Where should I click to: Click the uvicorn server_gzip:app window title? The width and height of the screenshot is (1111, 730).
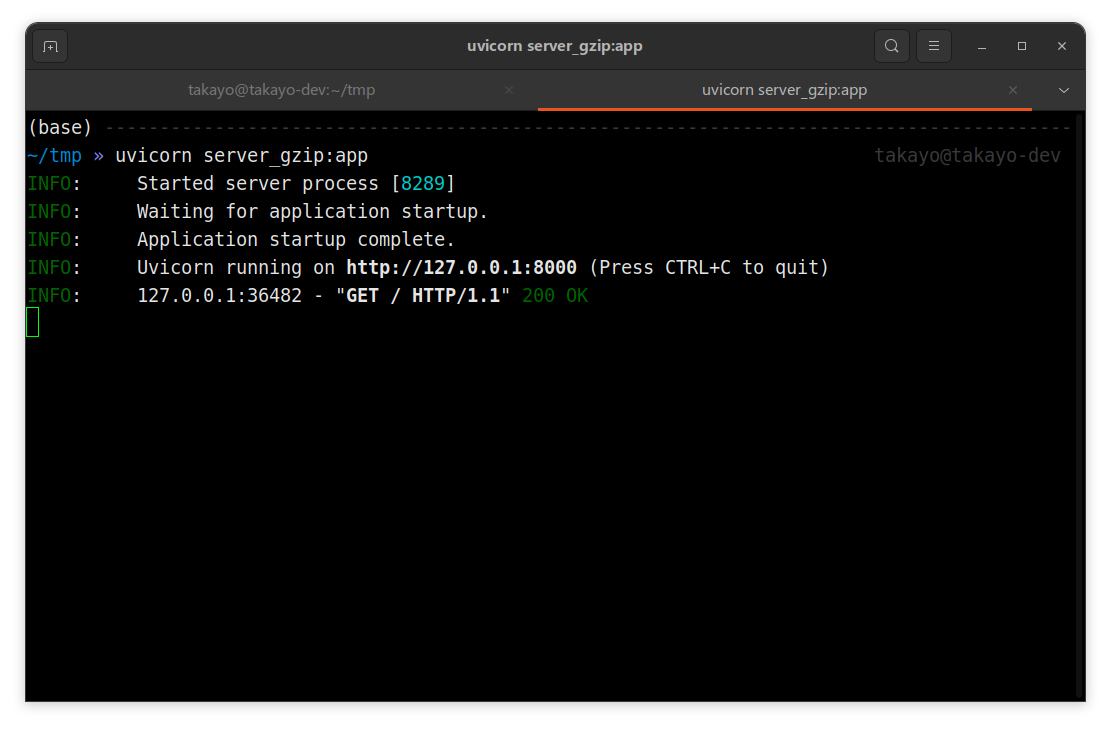[x=555, y=45]
